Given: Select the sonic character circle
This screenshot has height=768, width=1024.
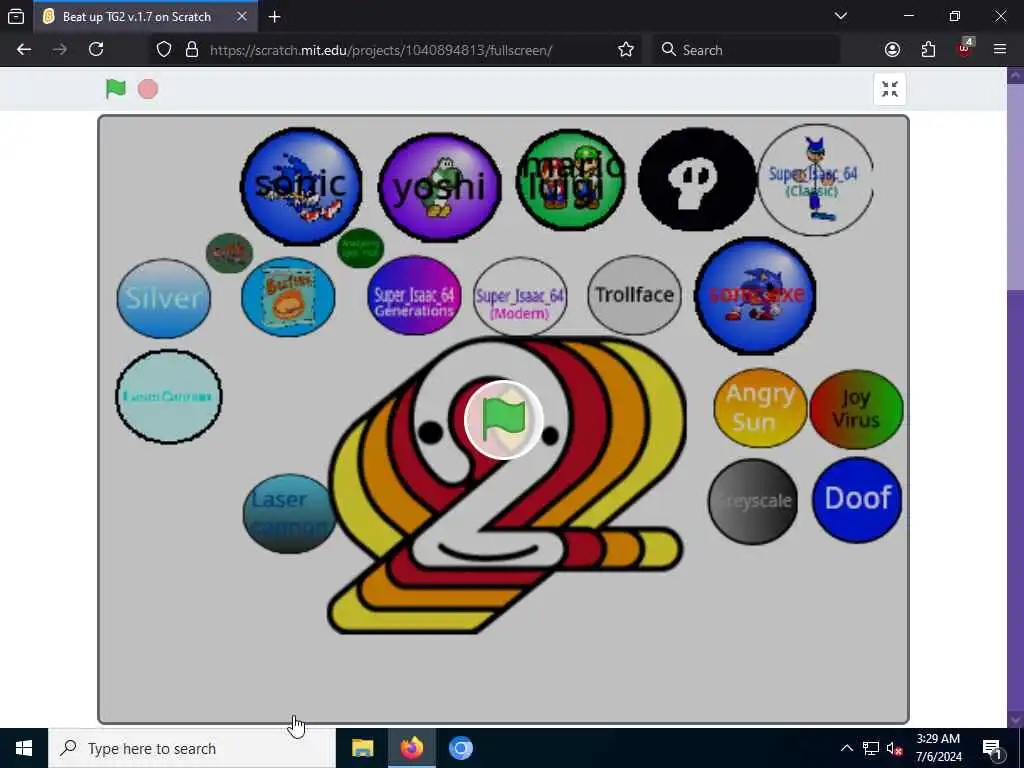Looking at the screenshot, I should click(301, 186).
